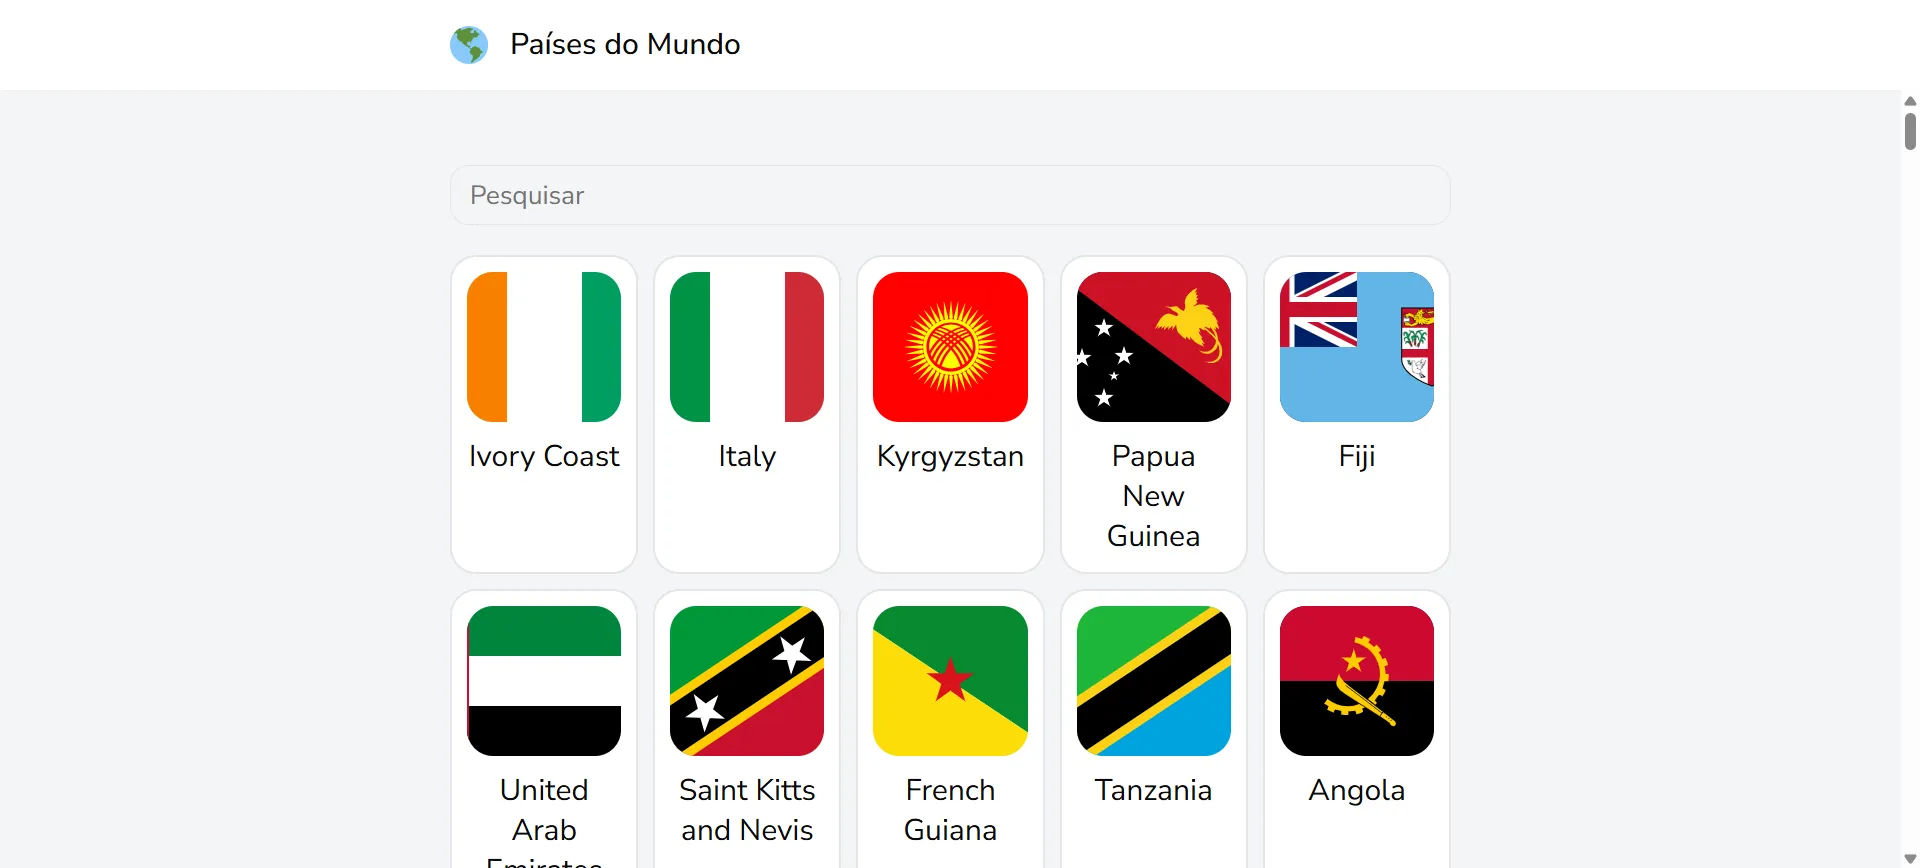Click the scrollbar down arrow
The width and height of the screenshot is (1920, 868).
point(1910,859)
